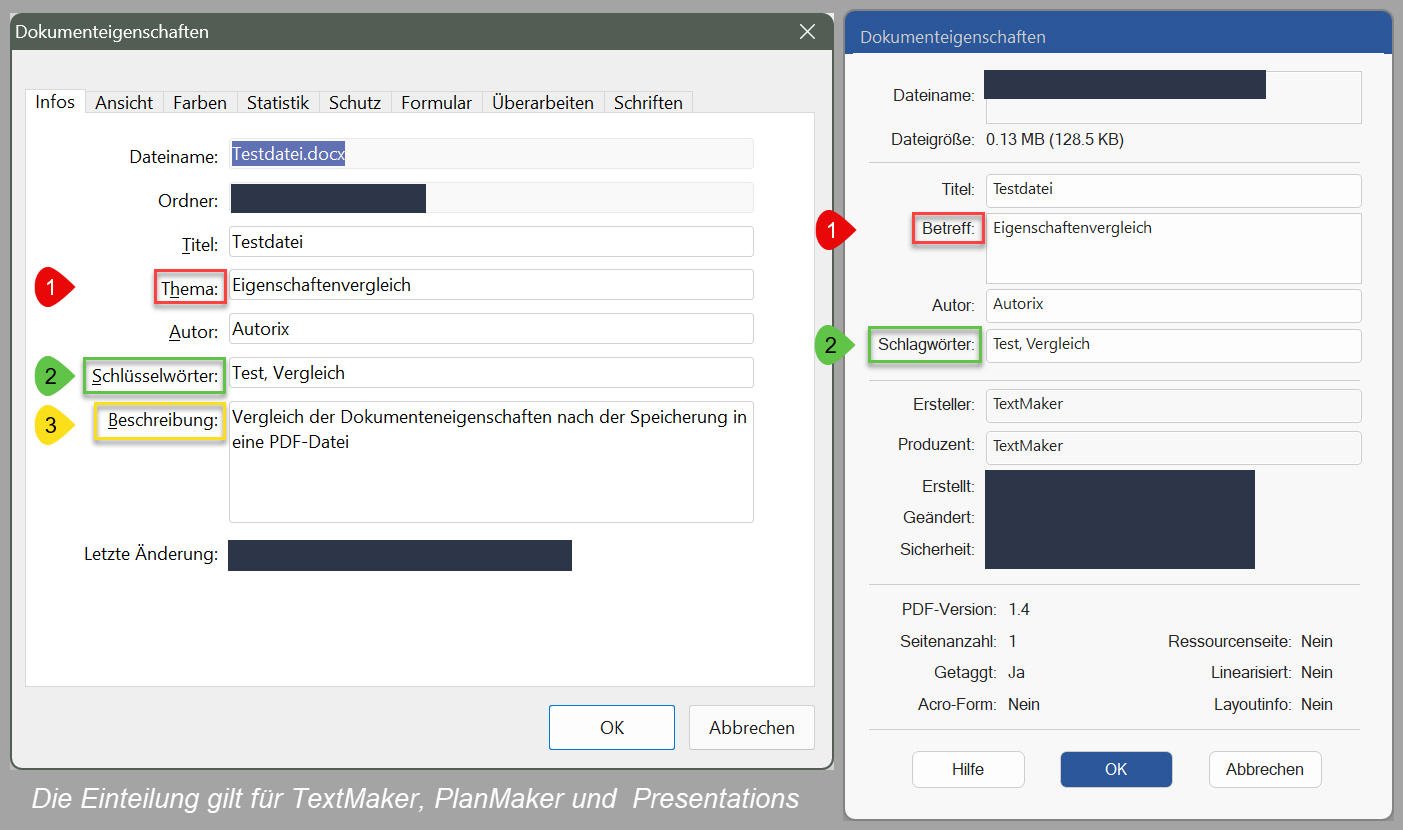Open the Farben tab
This screenshot has width=1403, height=830.
(x=200, y=102)
